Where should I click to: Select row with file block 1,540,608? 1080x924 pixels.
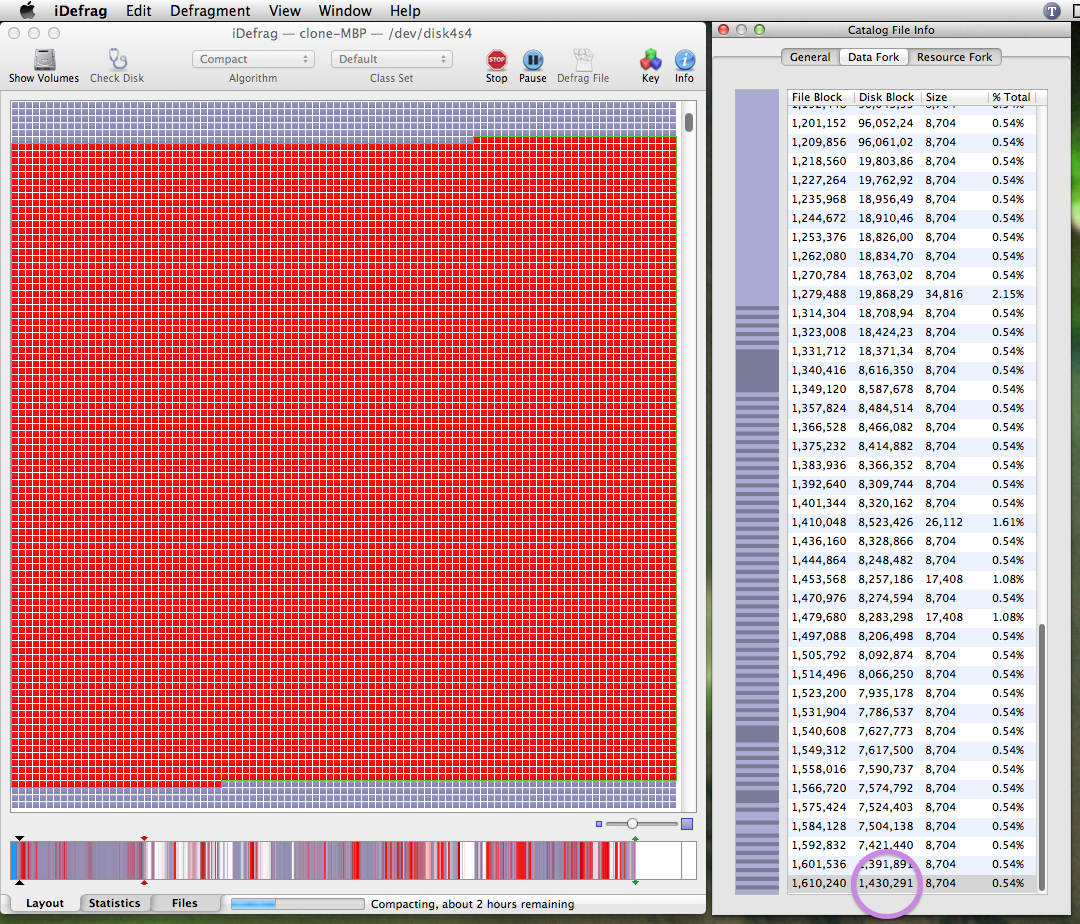click(912, 731)
